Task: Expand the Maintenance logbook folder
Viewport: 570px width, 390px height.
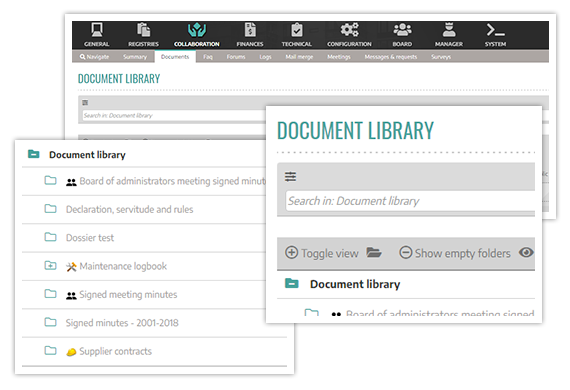Action: pos(51,265)
